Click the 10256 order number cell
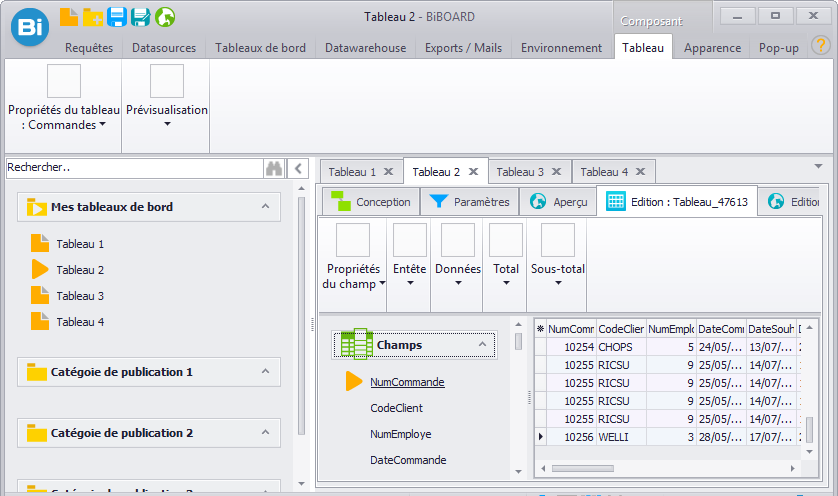This screenshot has height=496, width=838. [x=571, y=437]
